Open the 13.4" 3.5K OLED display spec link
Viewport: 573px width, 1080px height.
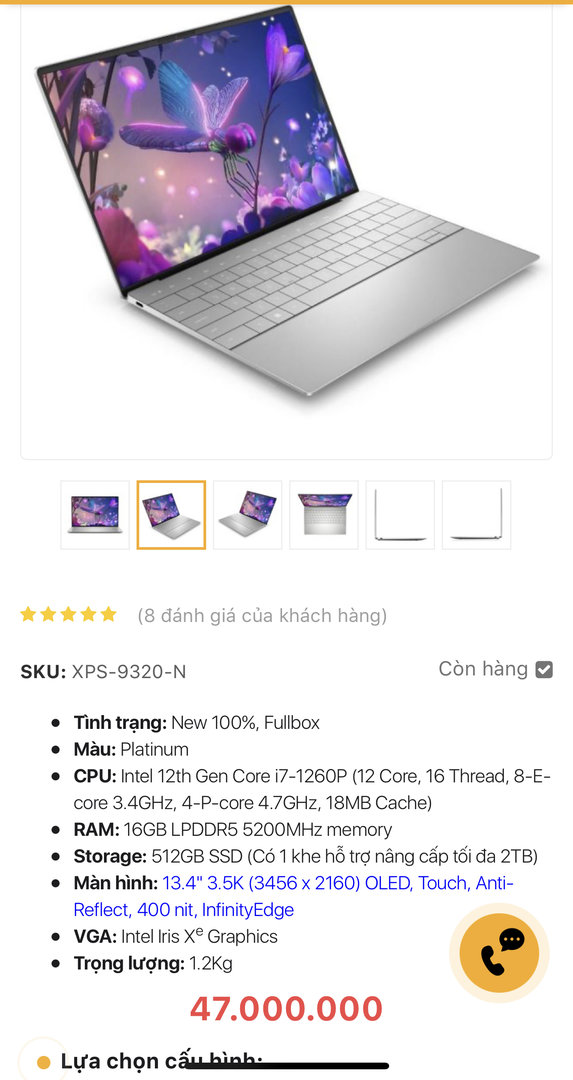[x=293, y=896]
